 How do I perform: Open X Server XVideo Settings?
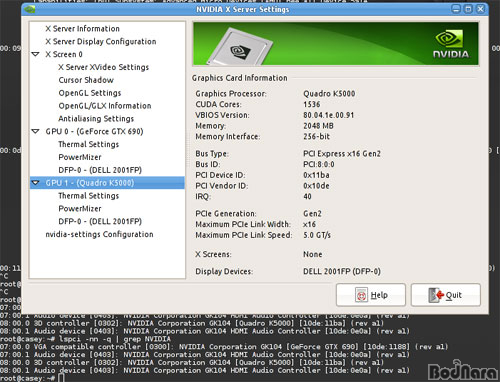(x=103, y=67)
